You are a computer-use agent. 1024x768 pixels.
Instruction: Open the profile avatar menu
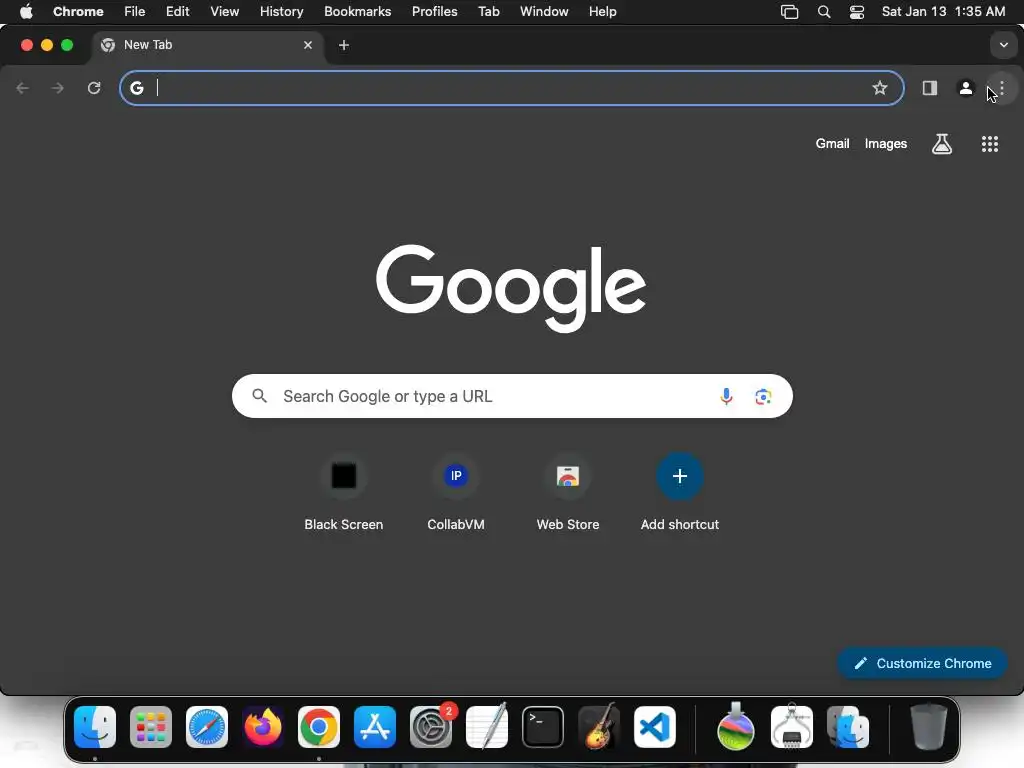point(965,88)
